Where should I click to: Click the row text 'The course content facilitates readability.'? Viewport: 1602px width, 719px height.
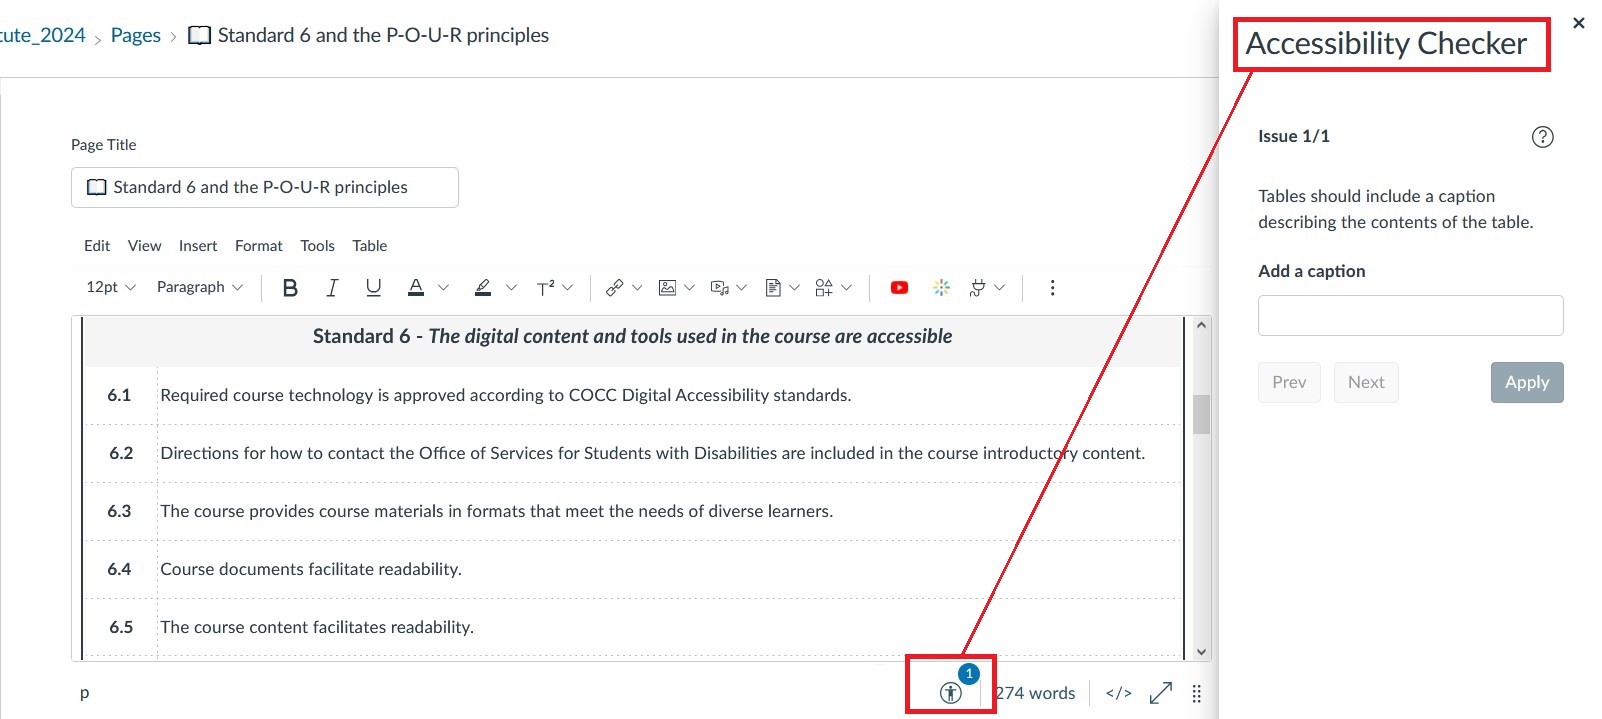click(x=317, y=627)
